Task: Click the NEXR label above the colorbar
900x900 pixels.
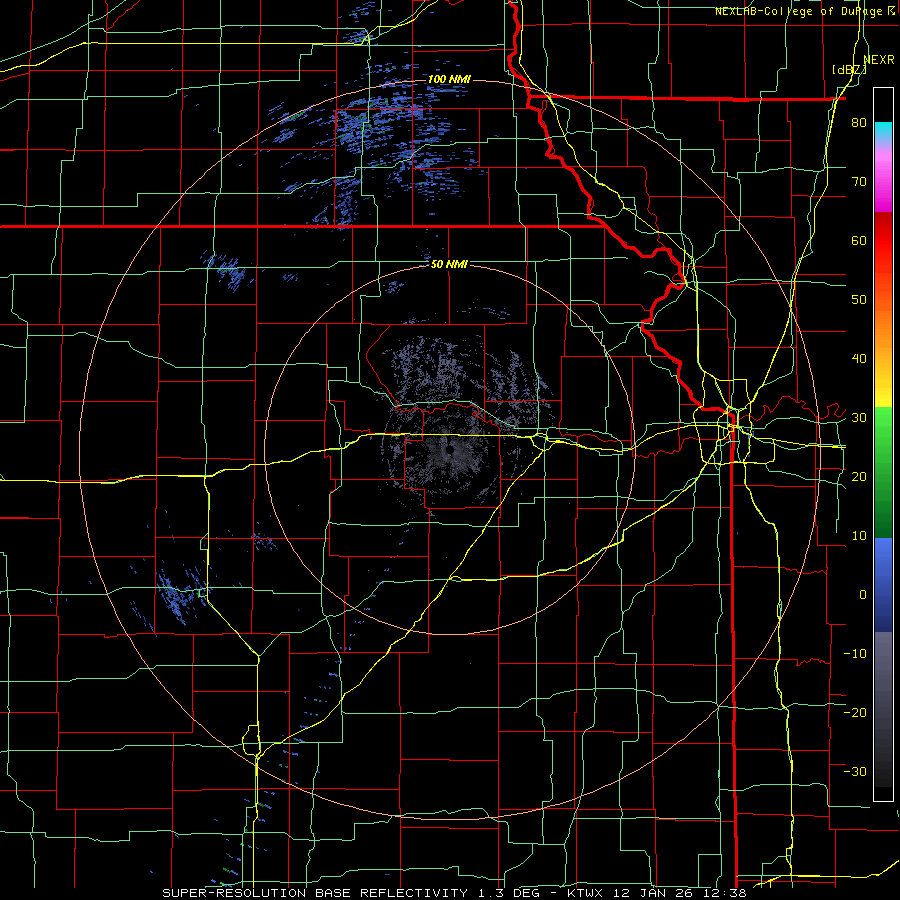Action: (879, 59)
